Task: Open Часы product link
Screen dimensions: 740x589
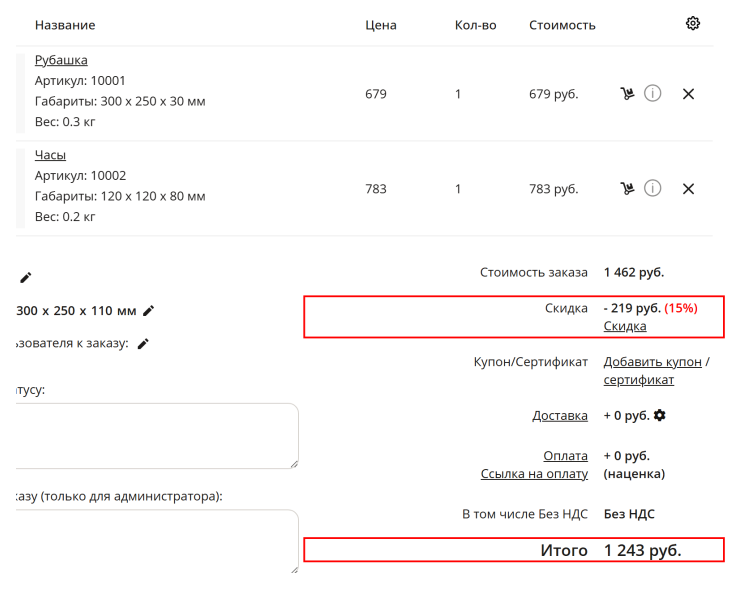Action: point(50,155)
